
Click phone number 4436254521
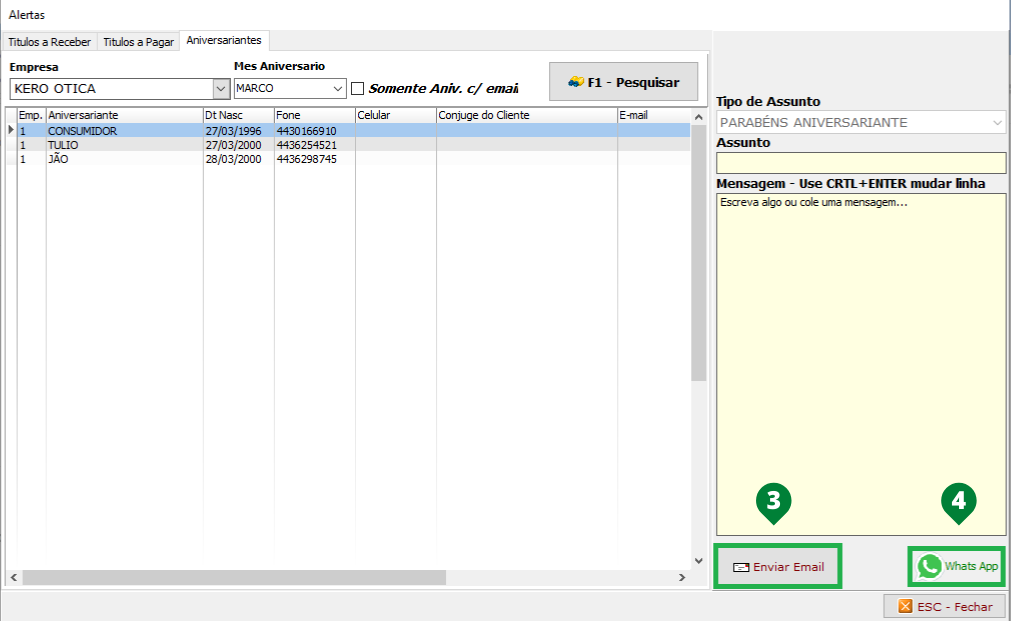click(x=306, y=145)
